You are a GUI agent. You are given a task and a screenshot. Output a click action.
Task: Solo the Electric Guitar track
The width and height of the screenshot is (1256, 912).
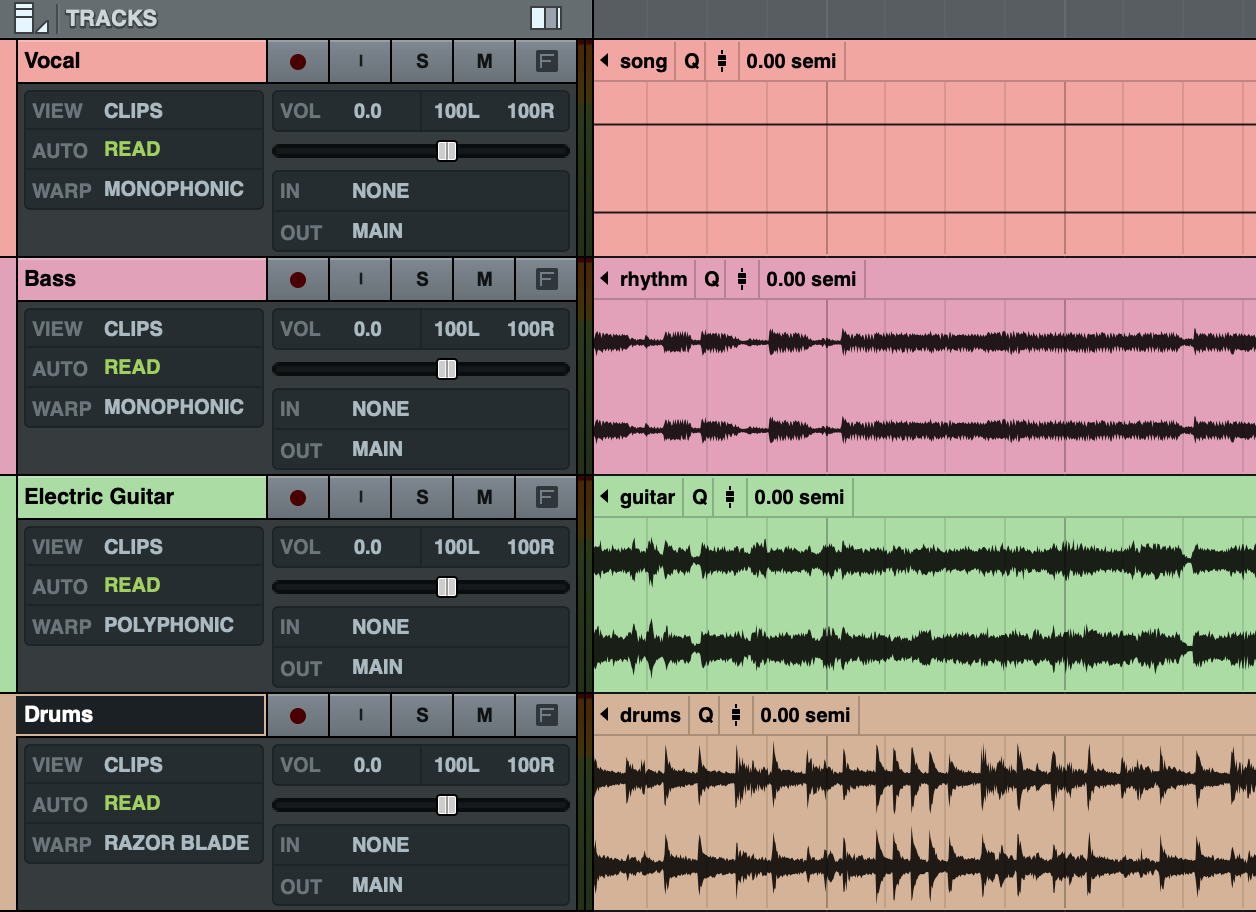pos(422,497)
